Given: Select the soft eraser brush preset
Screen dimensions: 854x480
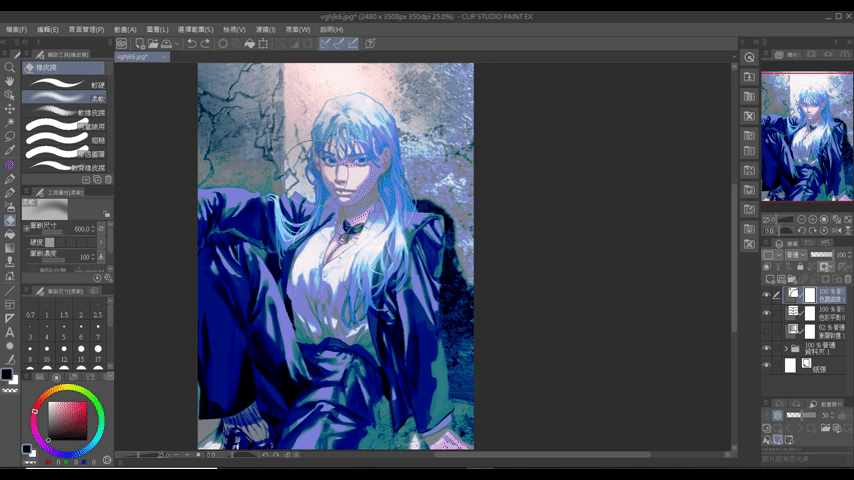Looking at the screenshot, I should point(64,98).
